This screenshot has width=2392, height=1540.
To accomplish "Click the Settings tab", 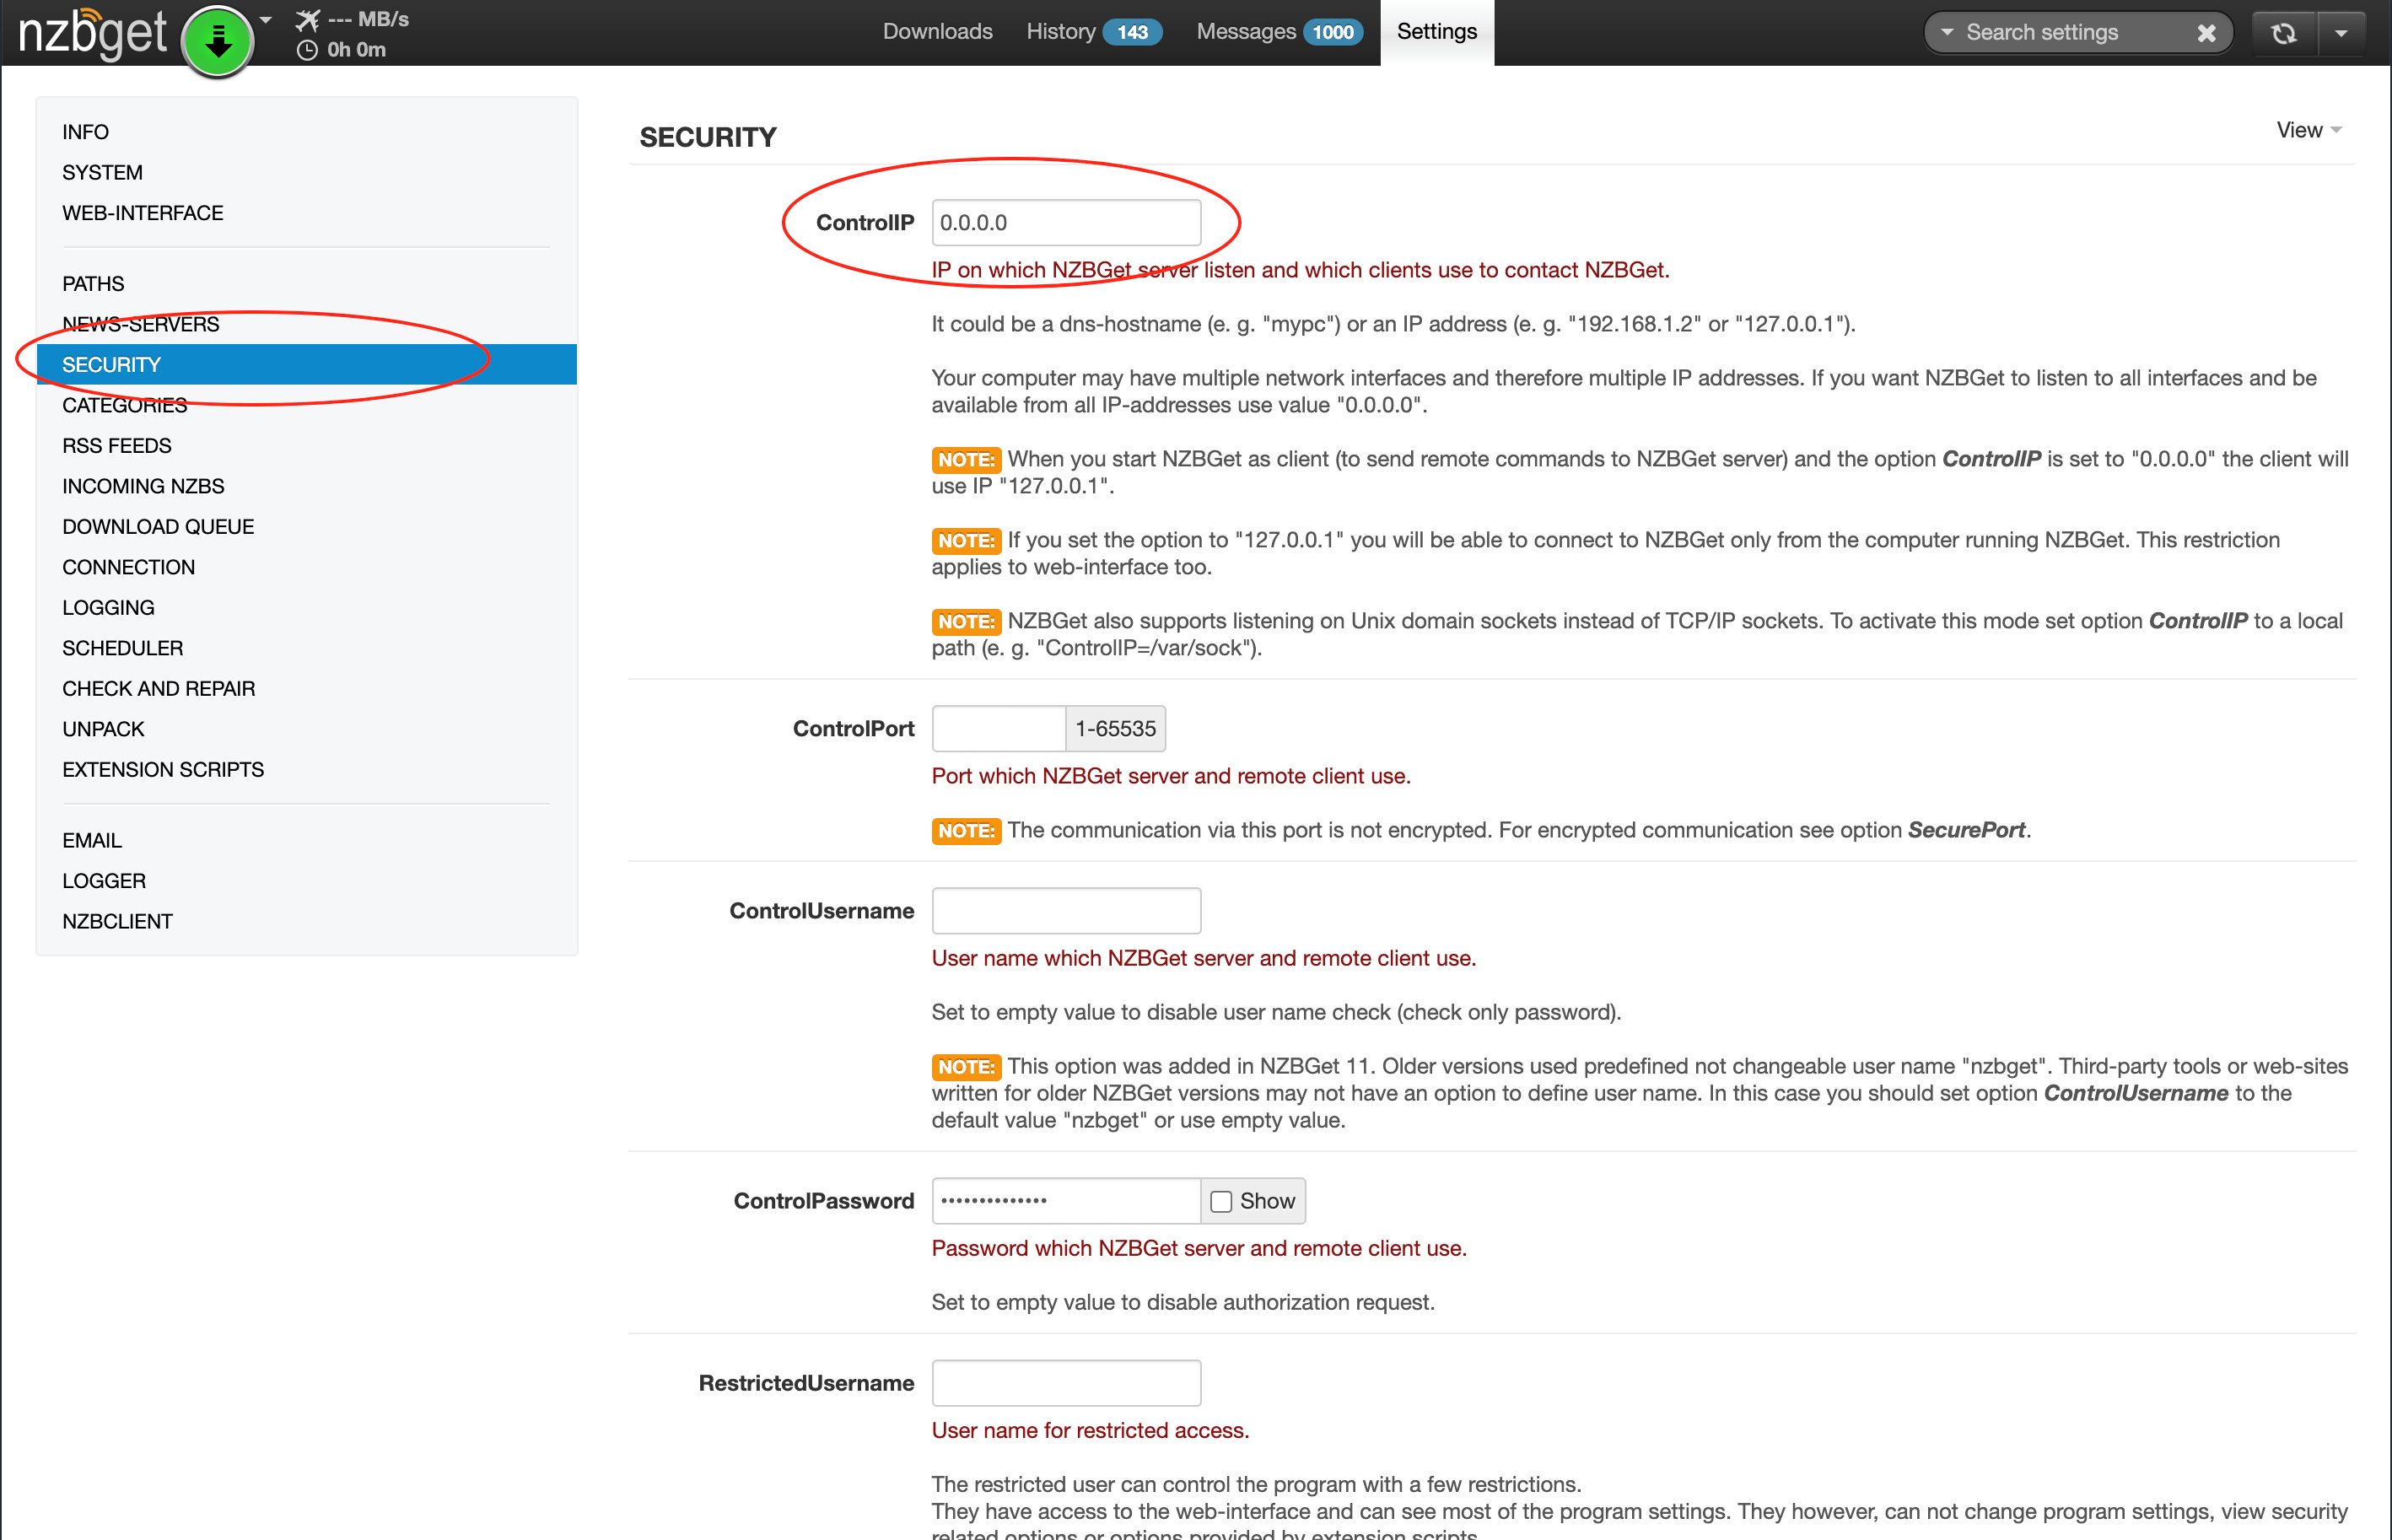I will (1438, 31).
